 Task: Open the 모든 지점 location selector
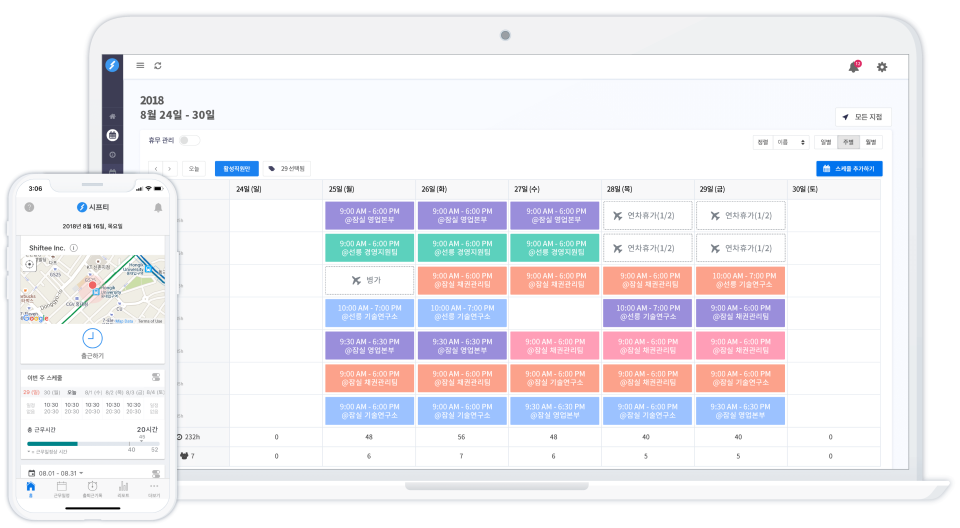coord(863,117)
